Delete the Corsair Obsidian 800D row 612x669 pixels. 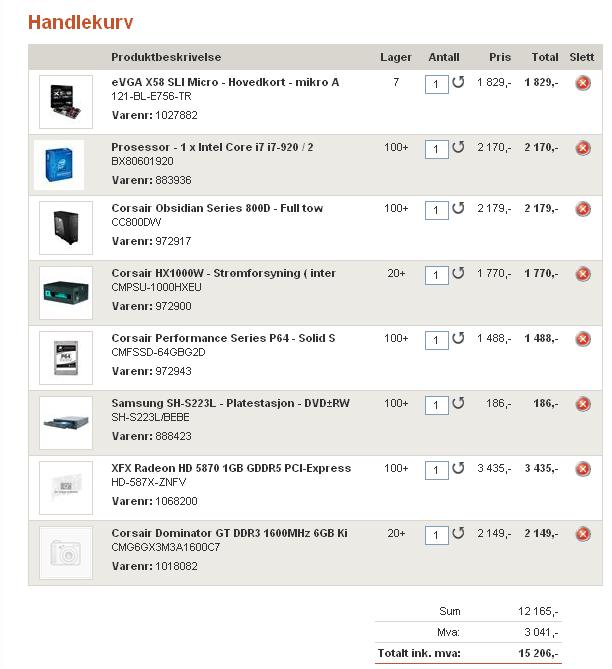(583, 209)
